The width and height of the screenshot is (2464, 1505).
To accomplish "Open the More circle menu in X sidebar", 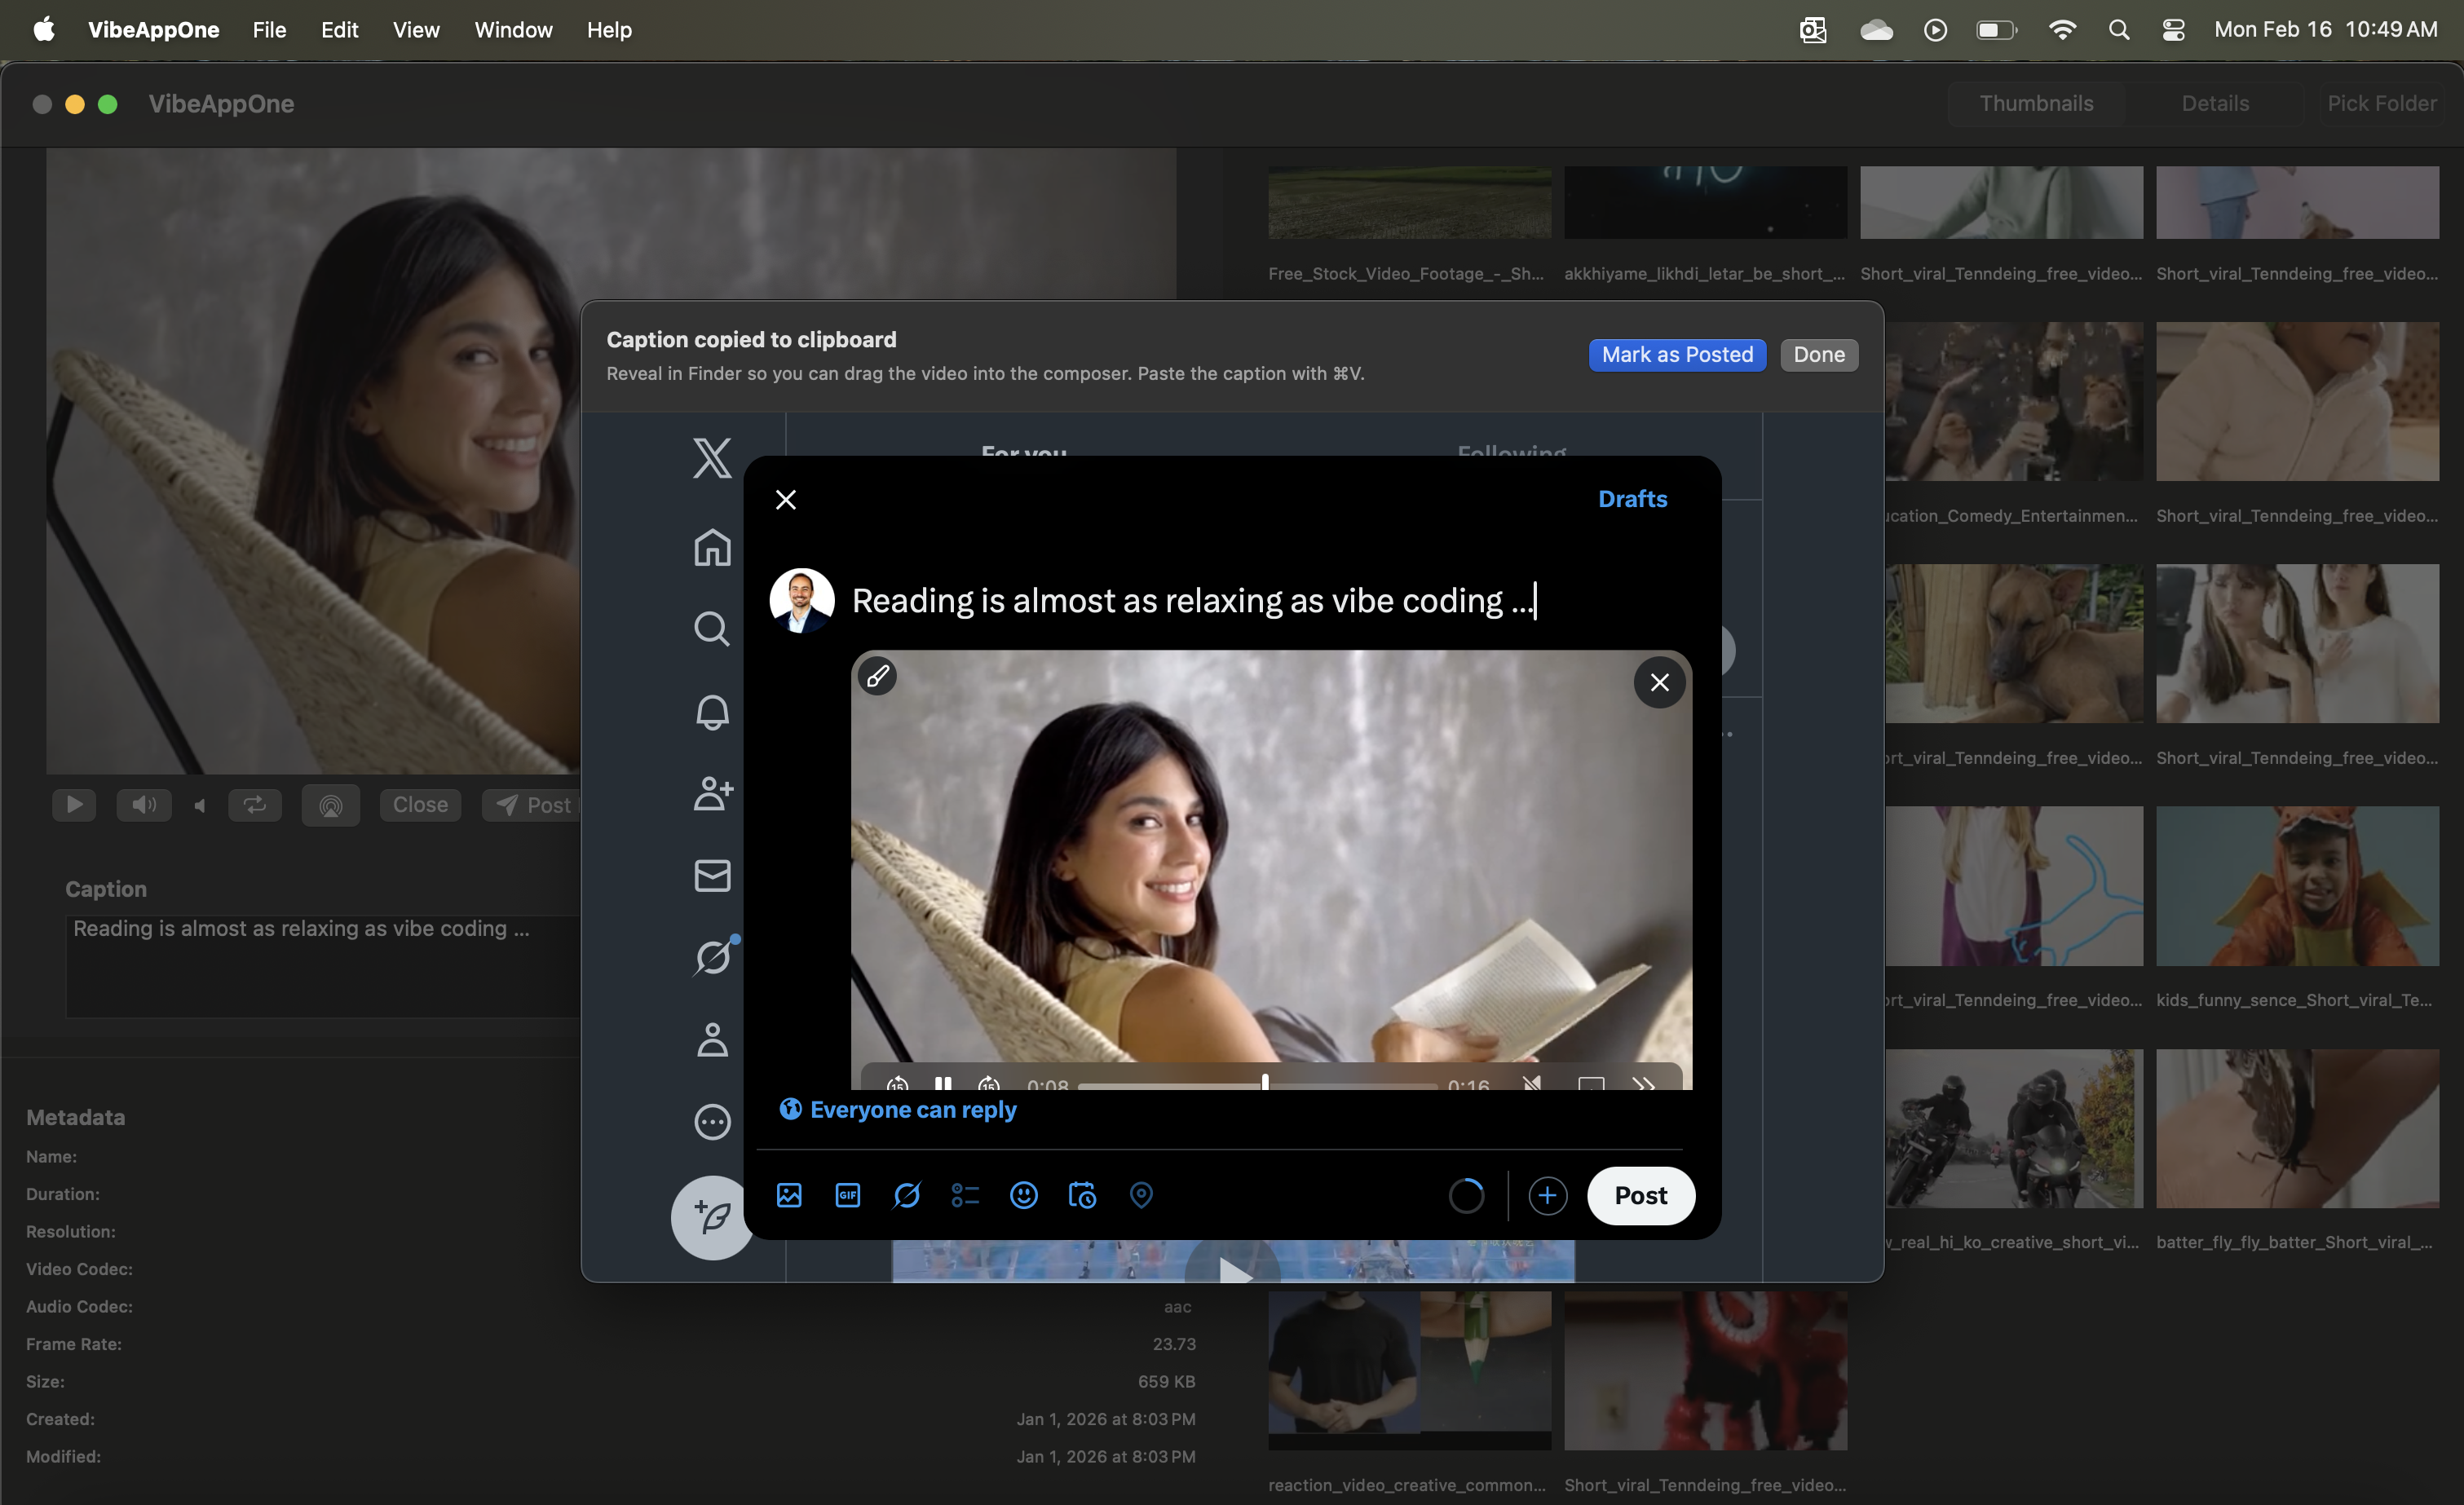I will (712, 1122).
